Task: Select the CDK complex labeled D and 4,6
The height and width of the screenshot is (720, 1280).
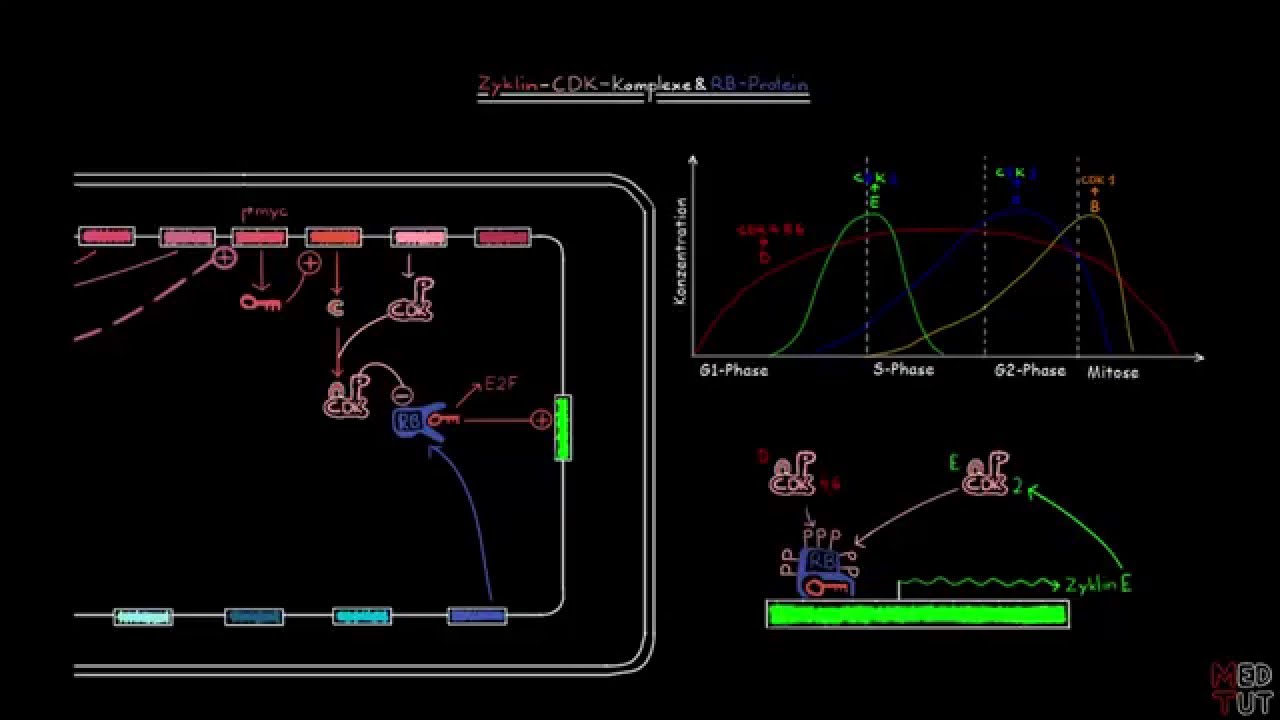Action: (794, 475)
